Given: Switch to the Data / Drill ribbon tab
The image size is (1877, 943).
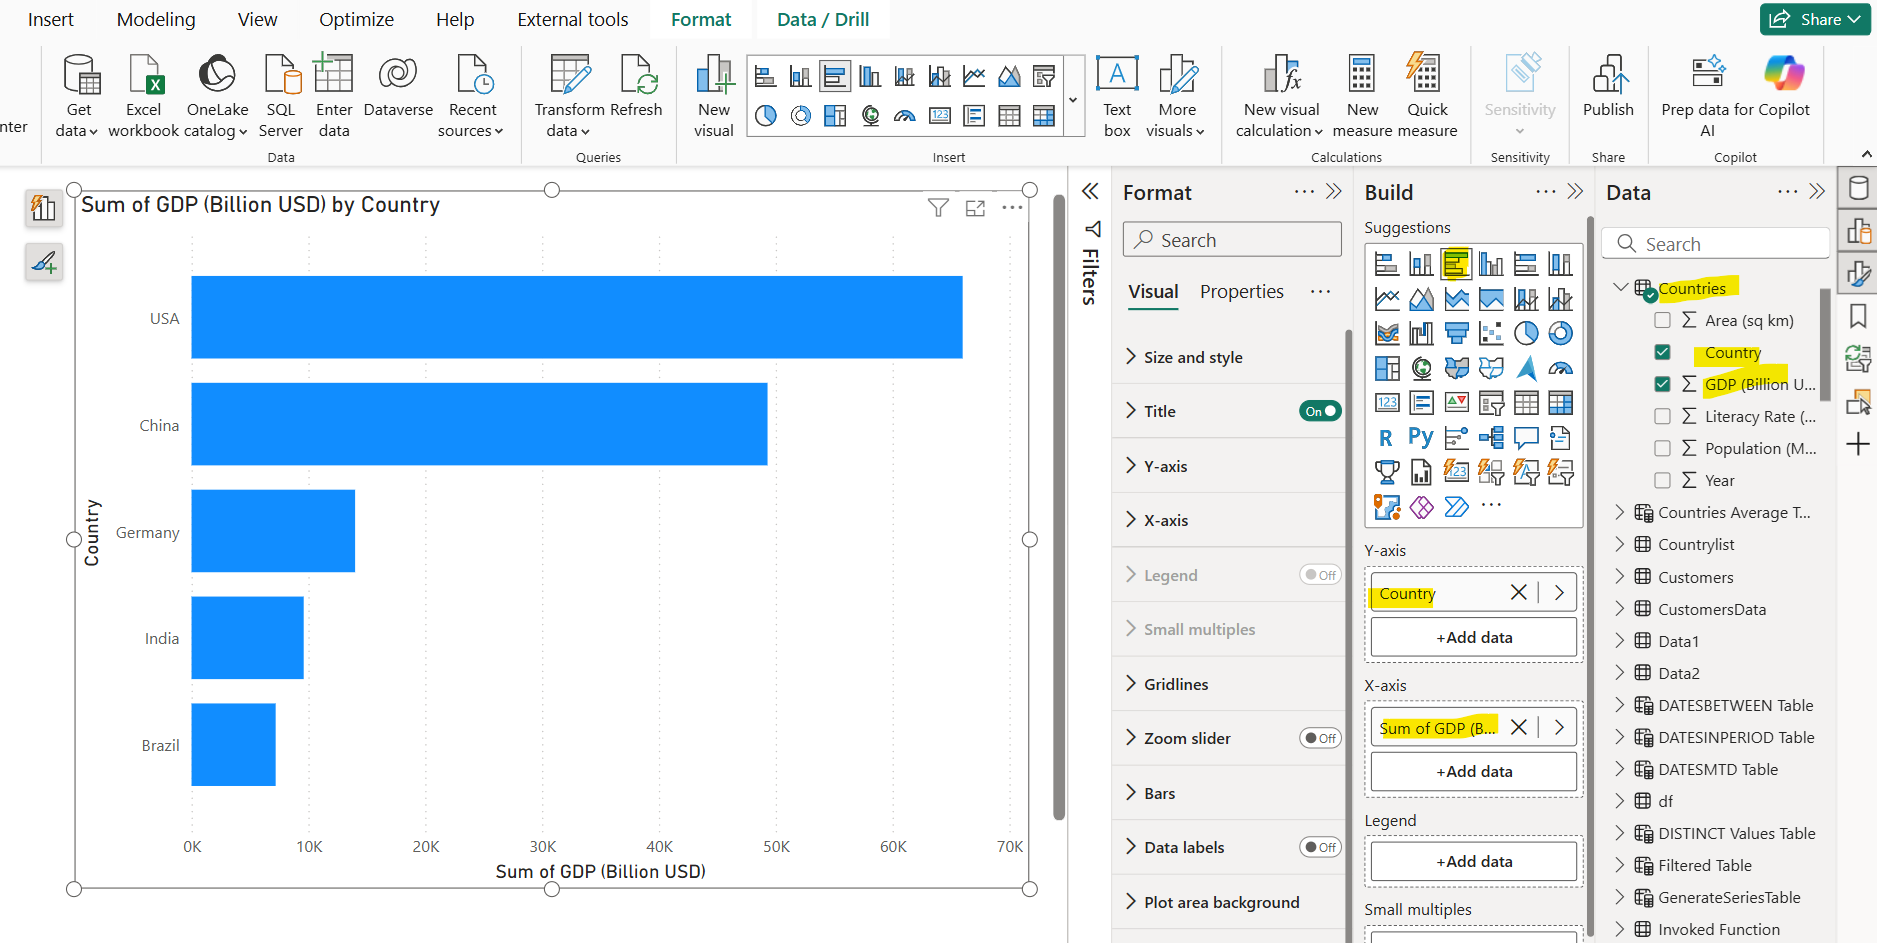Looking at the screenshot, I should coord(822,19).
